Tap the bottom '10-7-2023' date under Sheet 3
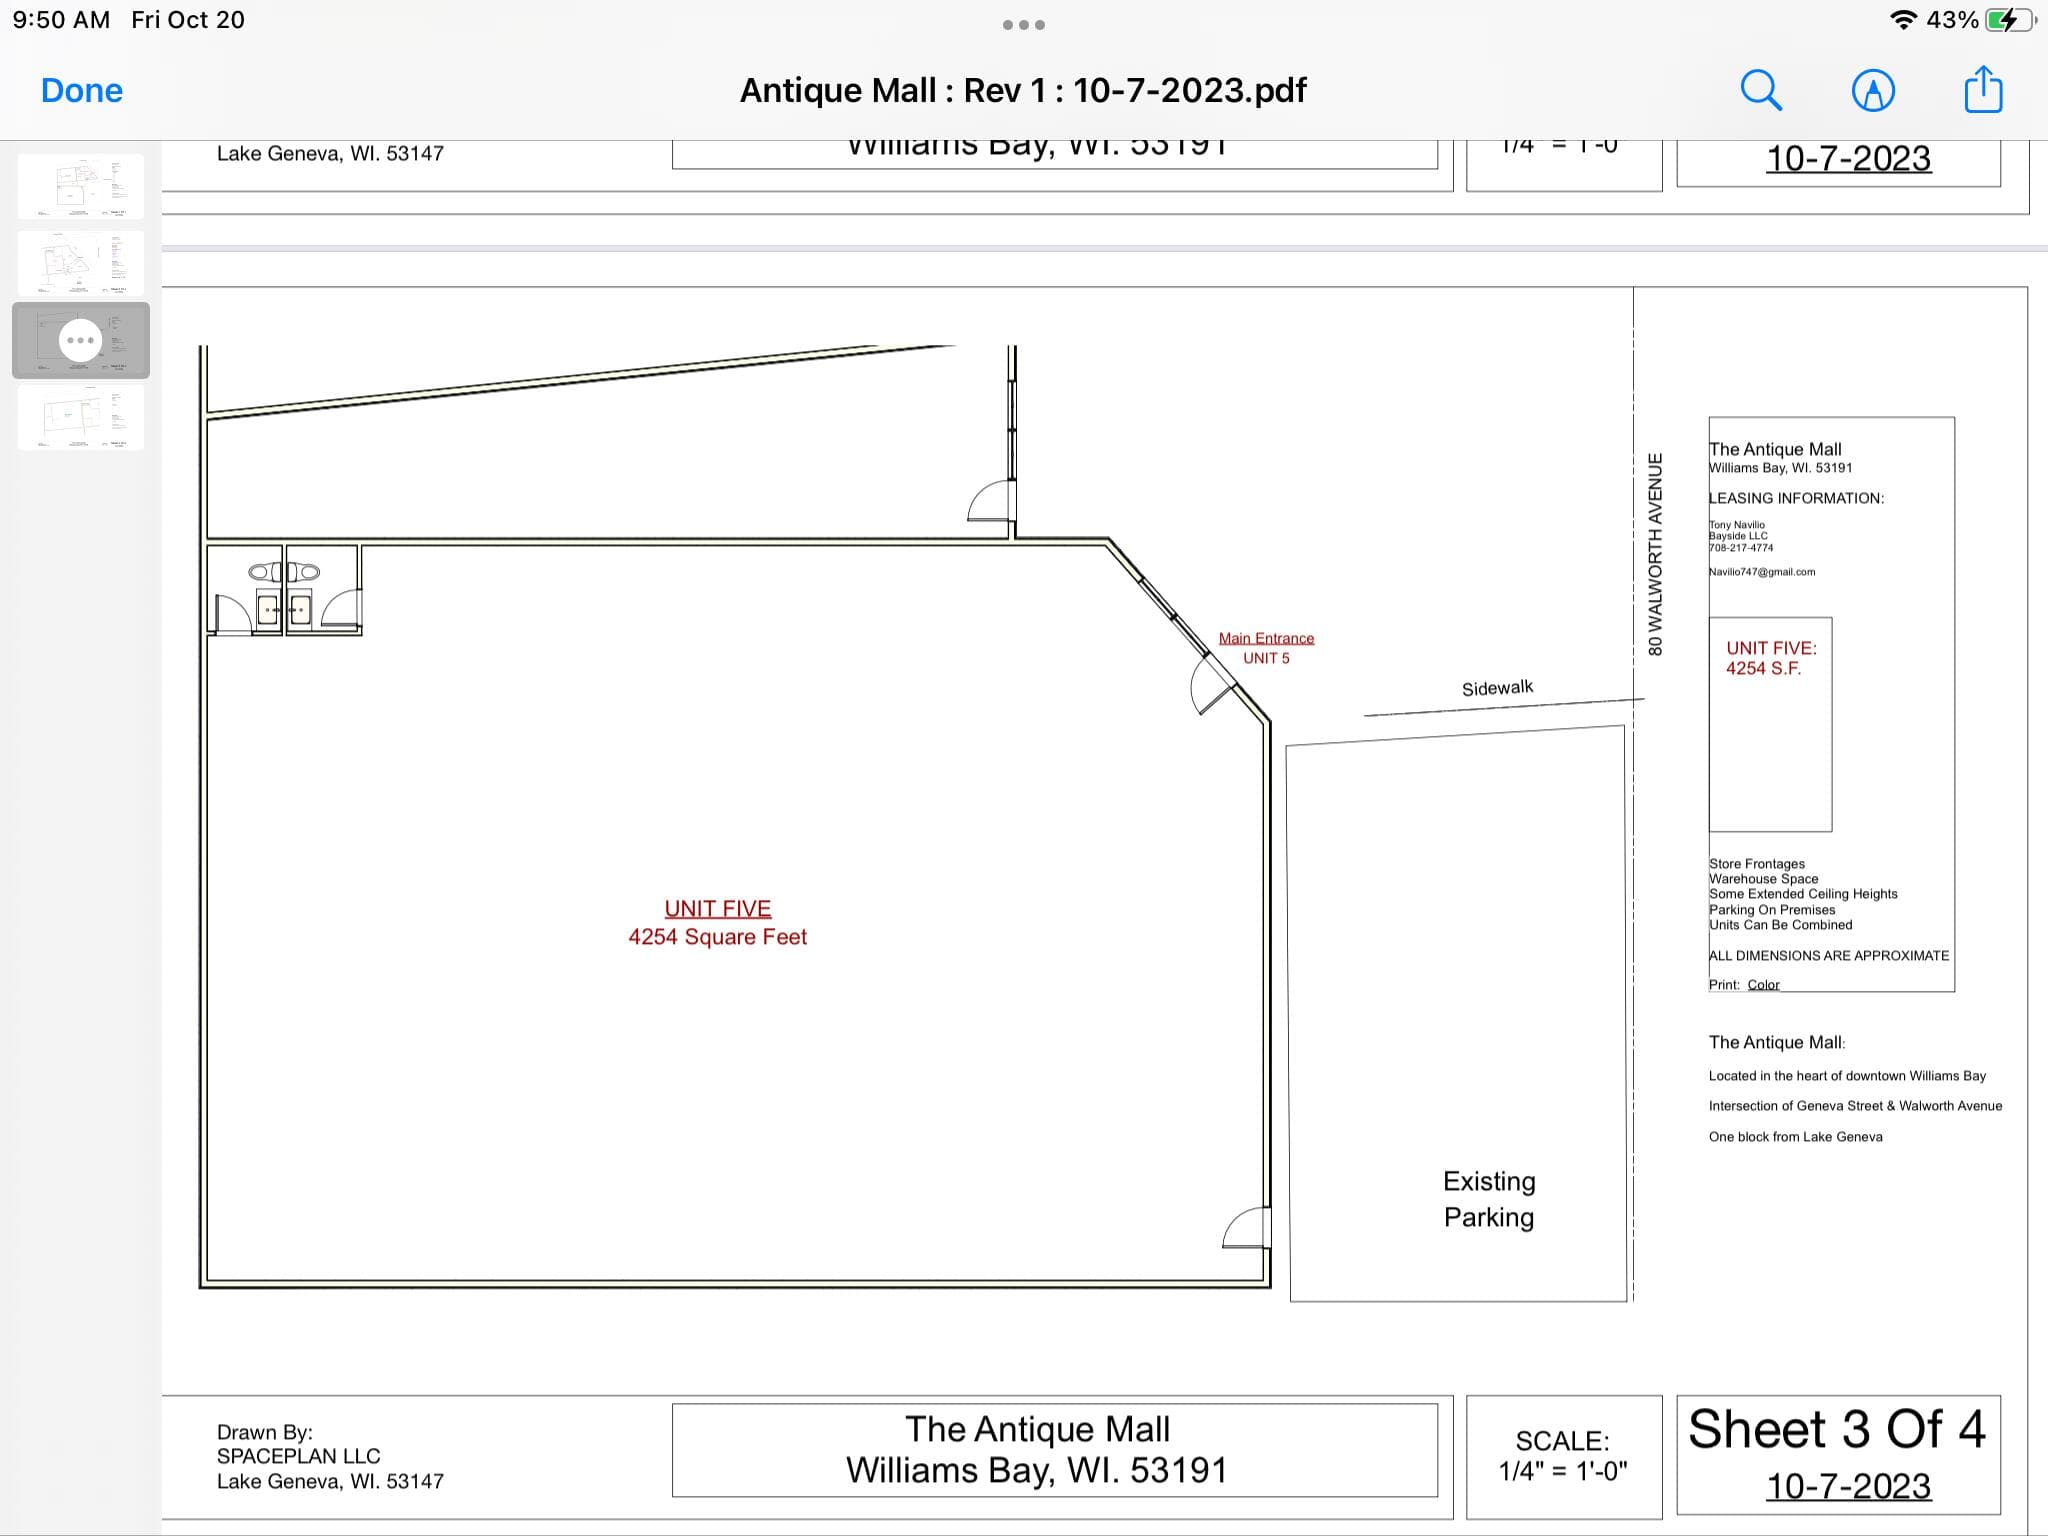This screenshot has width=2048, height=1536. click(x=1848, y=1486)
